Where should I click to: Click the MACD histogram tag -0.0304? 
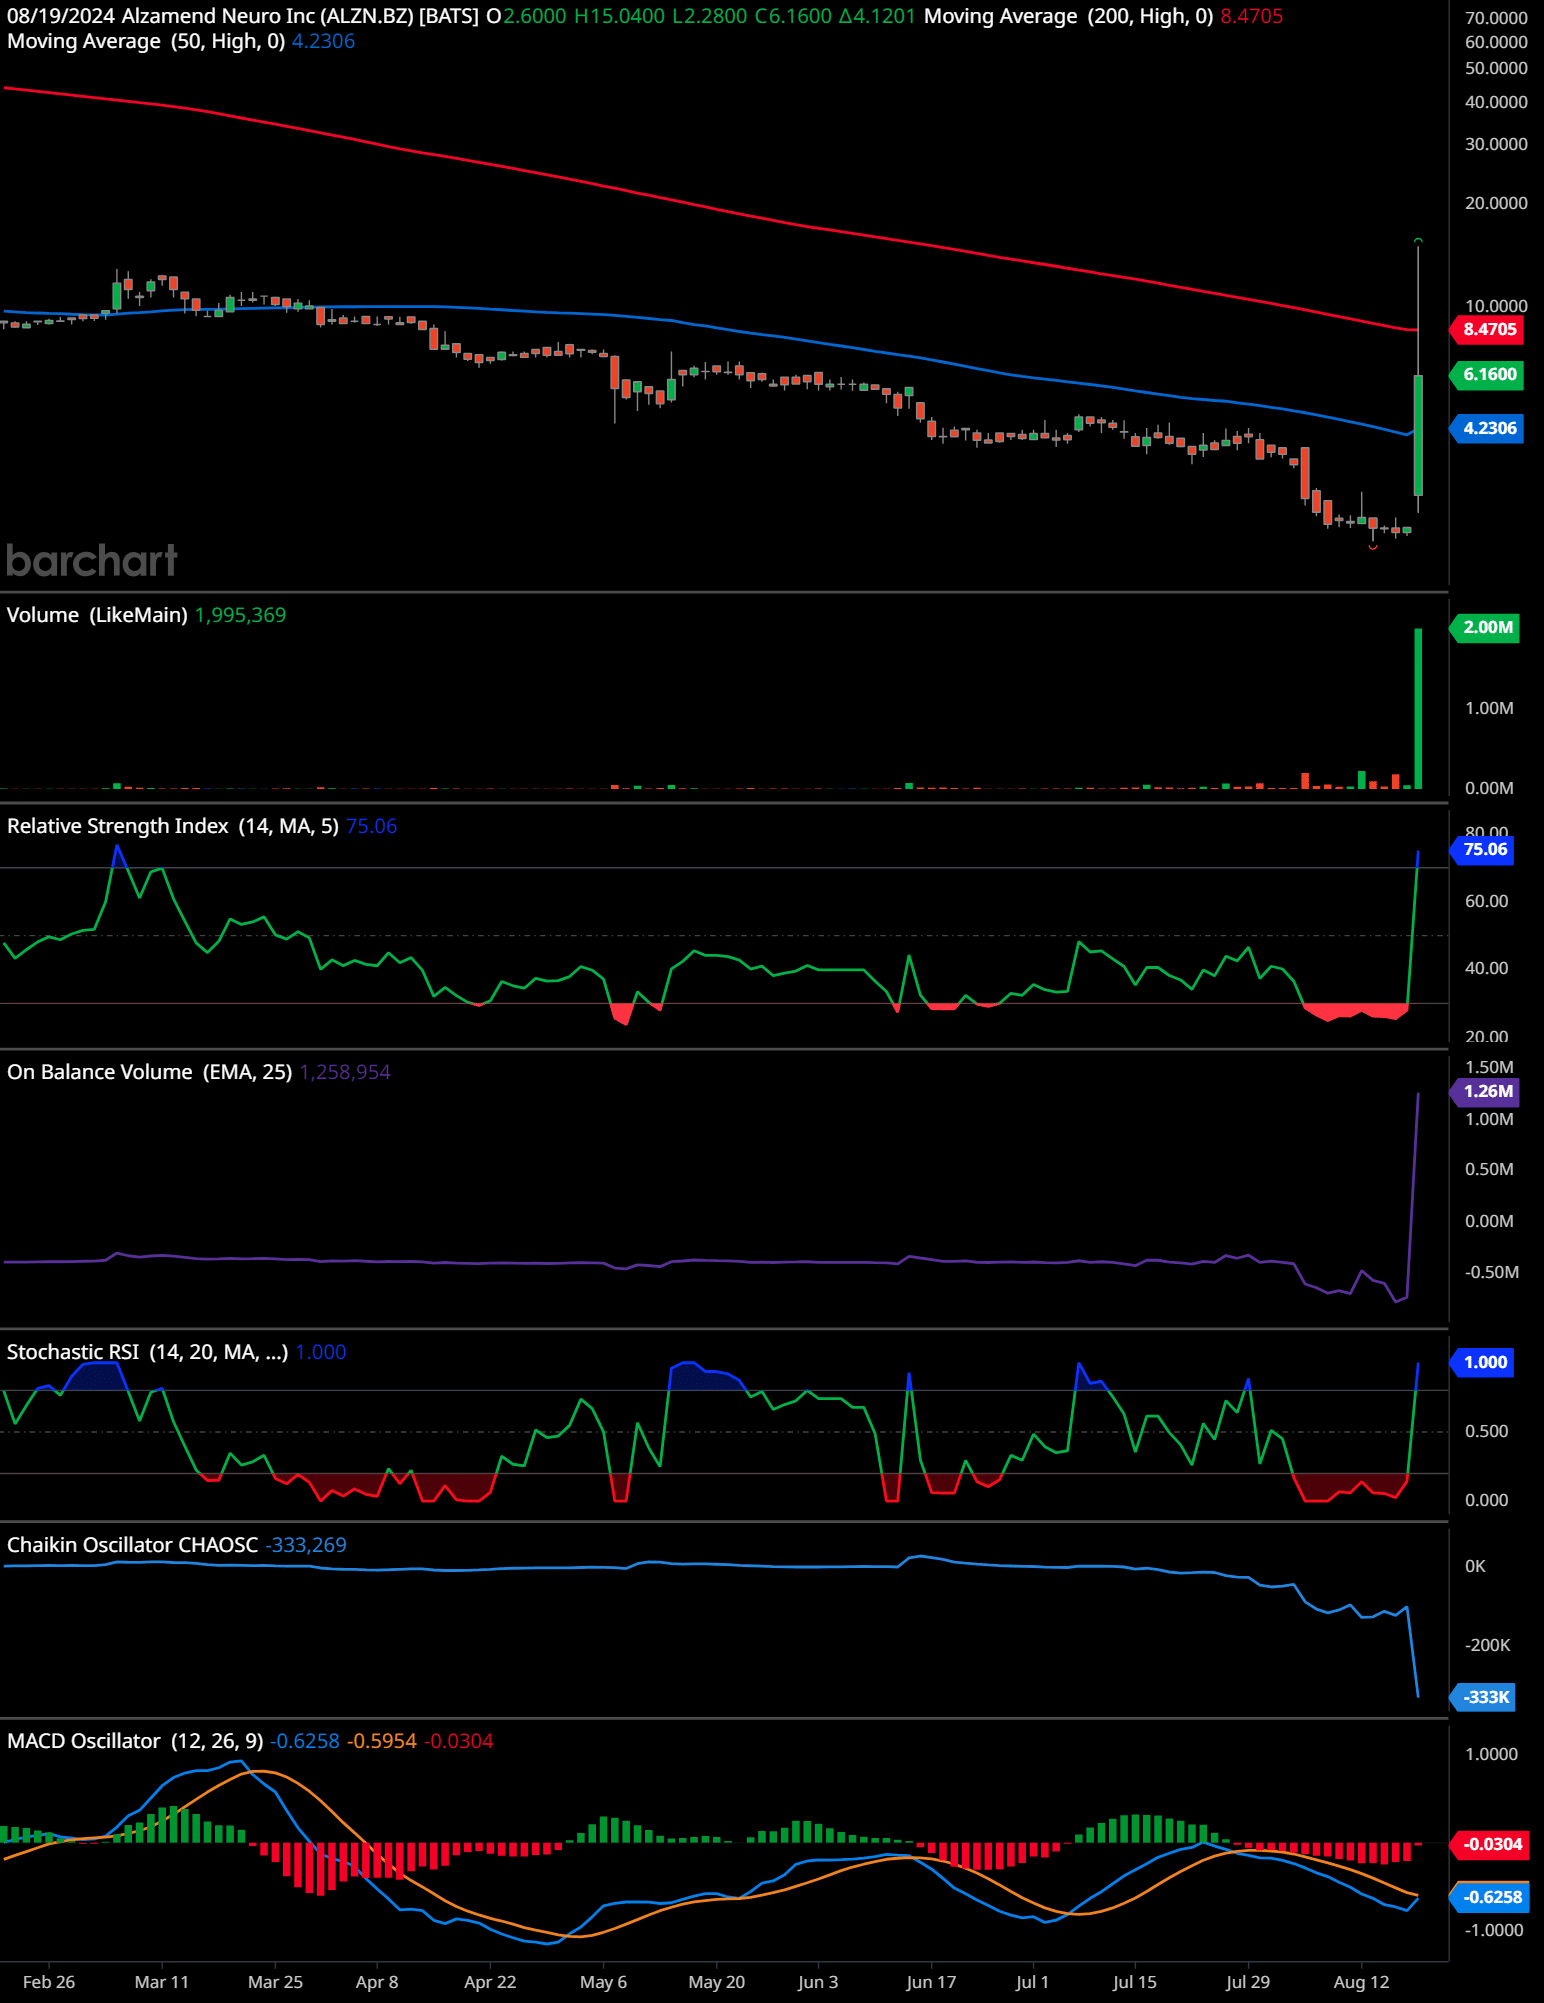click(x=1490, y=1844)
